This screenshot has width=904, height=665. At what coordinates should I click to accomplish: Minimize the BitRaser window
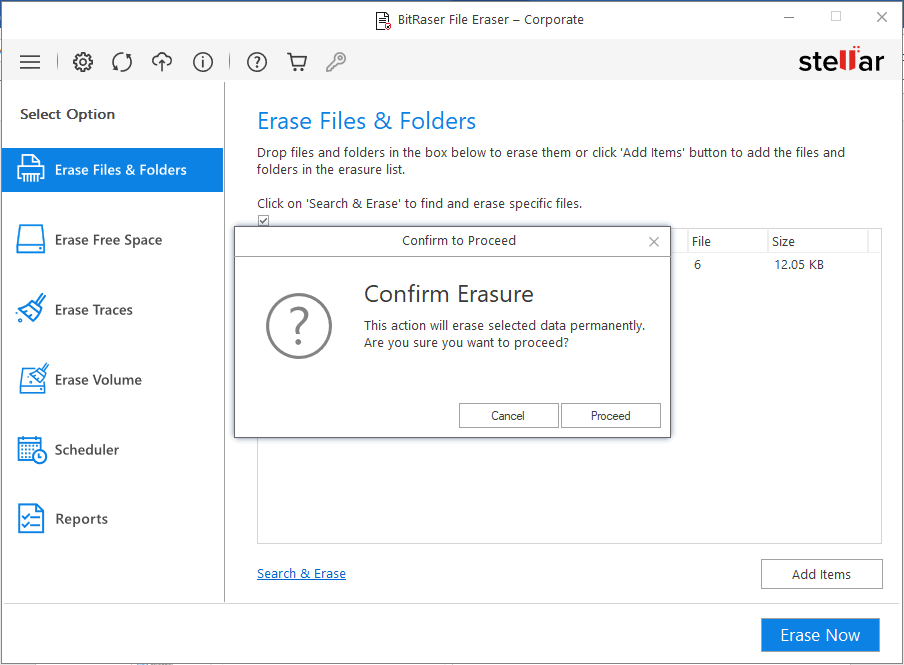pyautogui.click(x=789, y=17)
